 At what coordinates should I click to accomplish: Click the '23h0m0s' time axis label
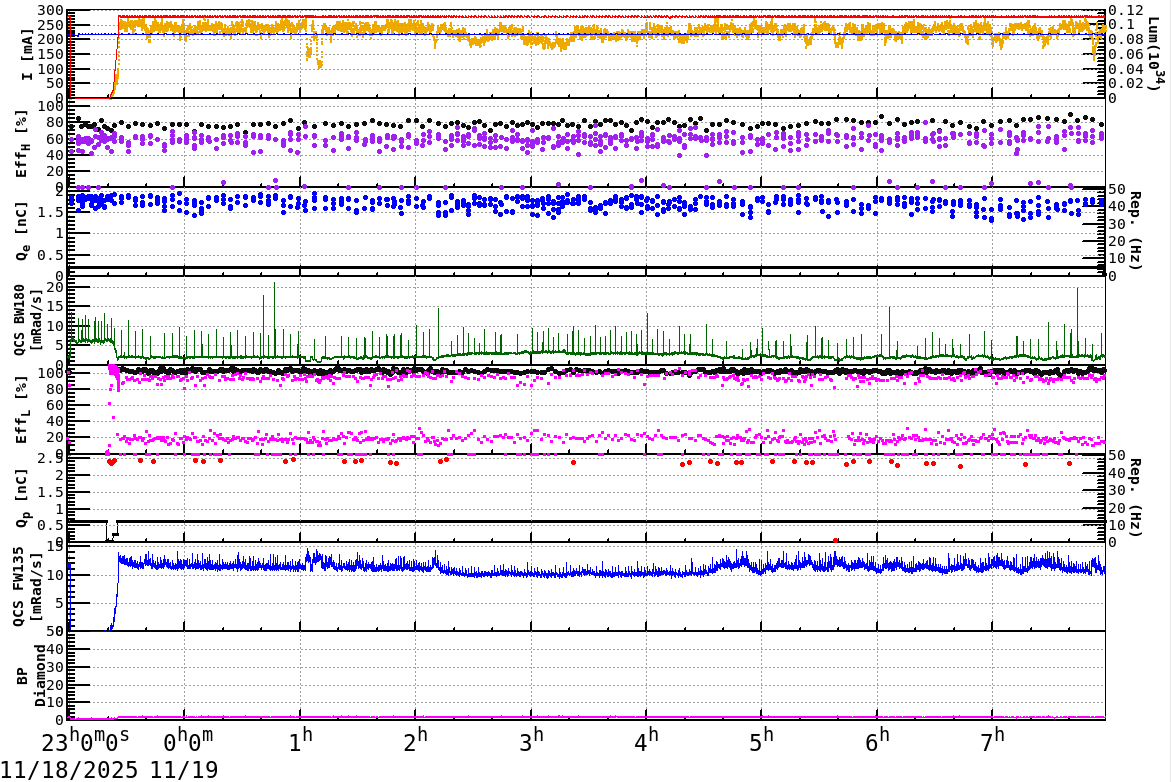84,742
